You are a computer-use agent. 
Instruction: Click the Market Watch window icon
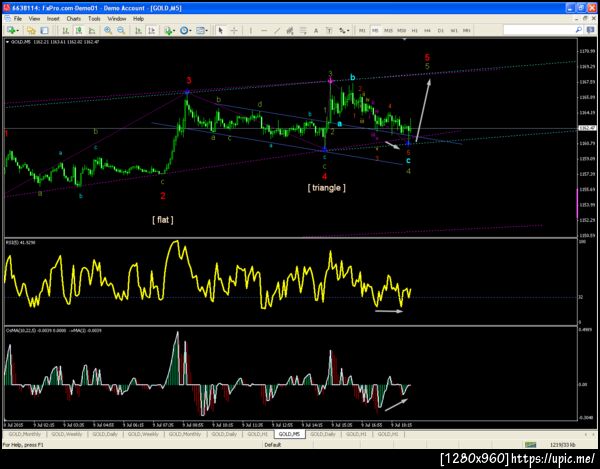(x=44, y=31)
